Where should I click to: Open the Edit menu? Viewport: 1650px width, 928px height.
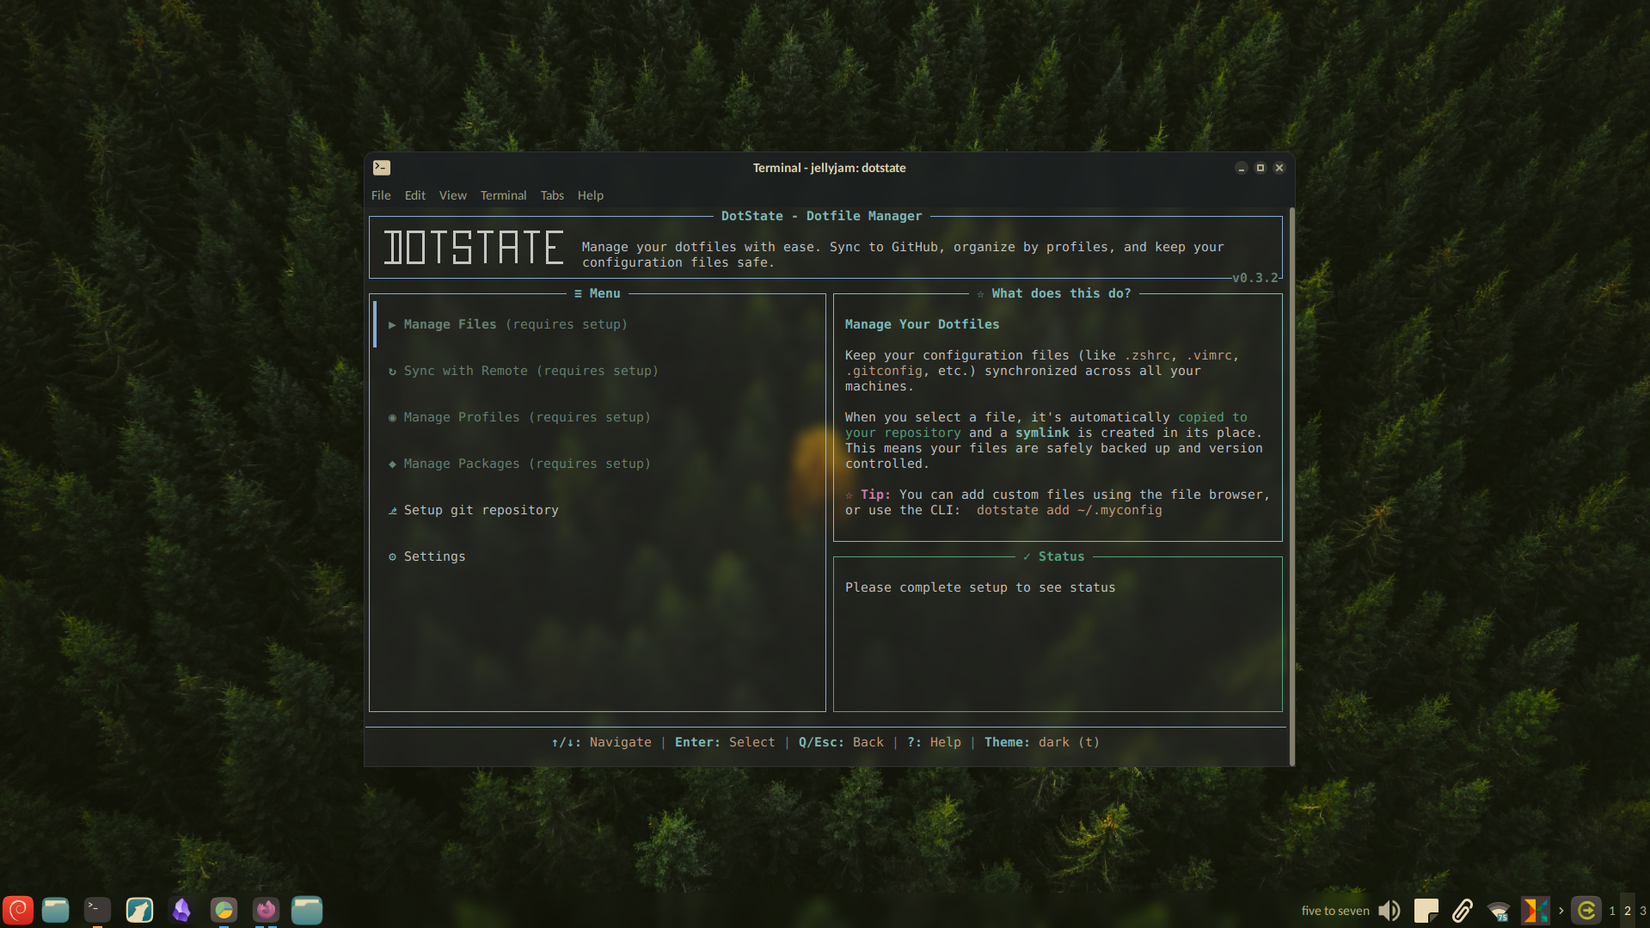point(415,195)
